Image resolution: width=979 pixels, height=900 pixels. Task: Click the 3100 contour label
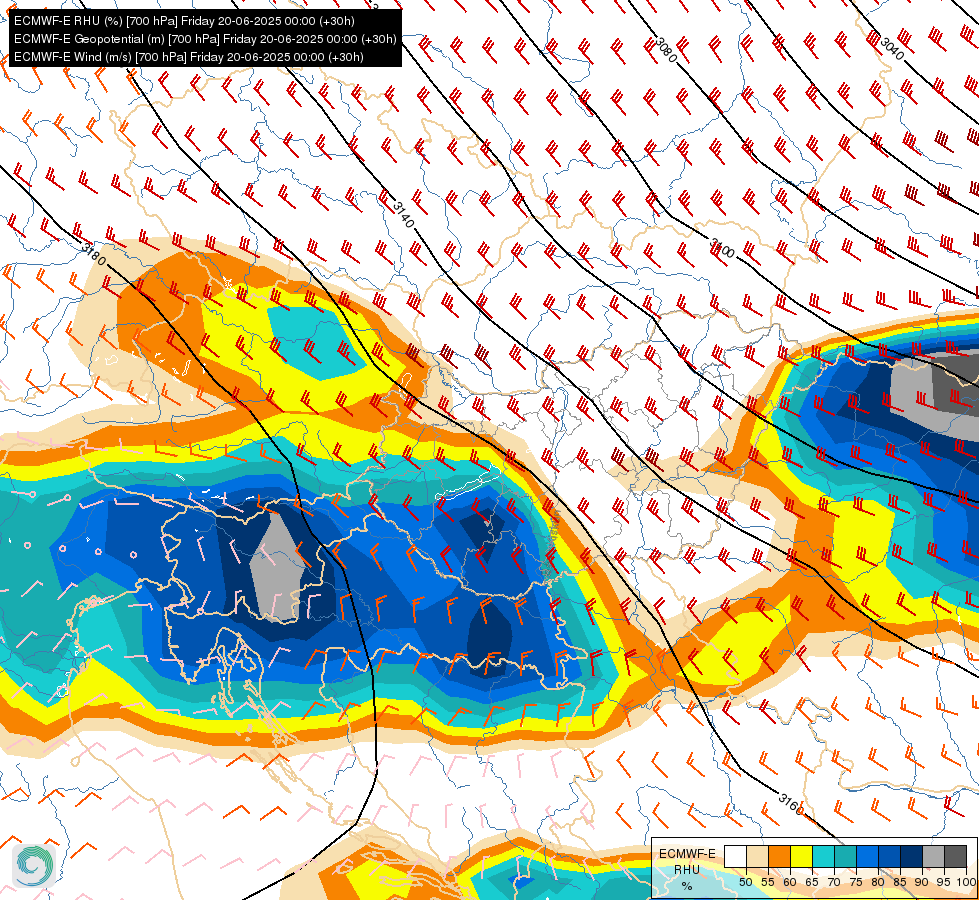pos(722,248)
